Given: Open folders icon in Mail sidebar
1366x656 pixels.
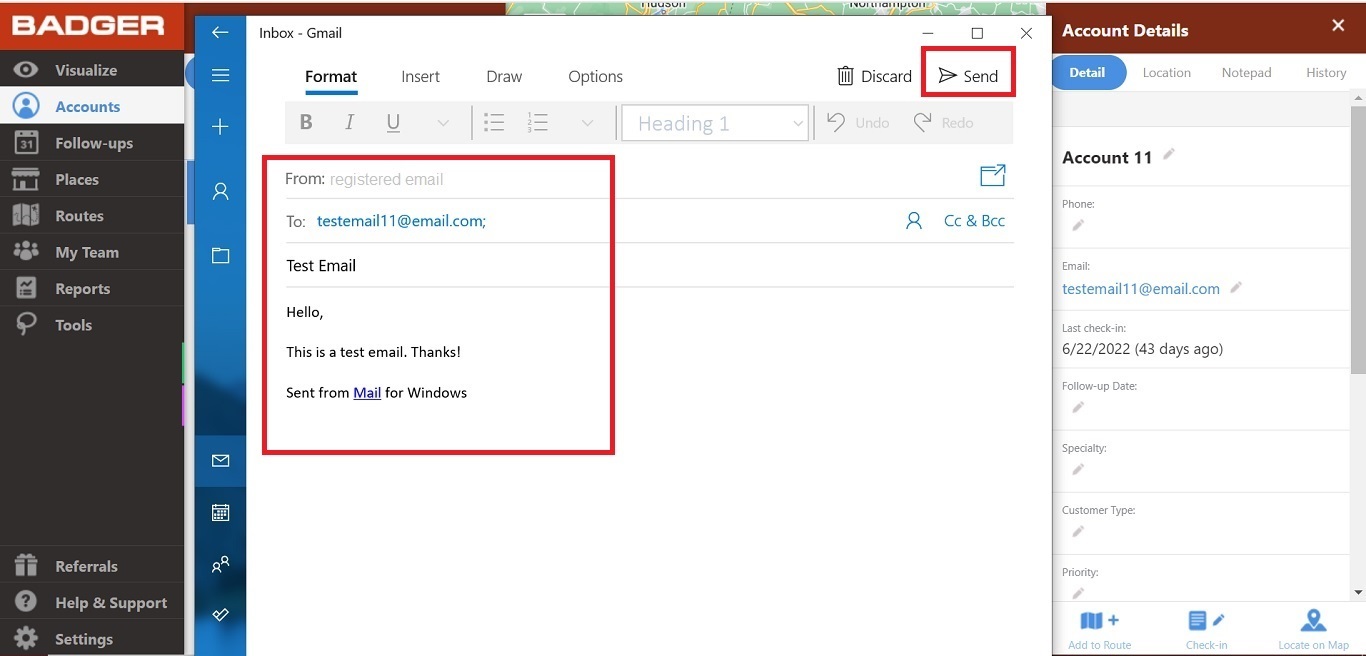Looking at the screenshot, I should tap(220, 256).
